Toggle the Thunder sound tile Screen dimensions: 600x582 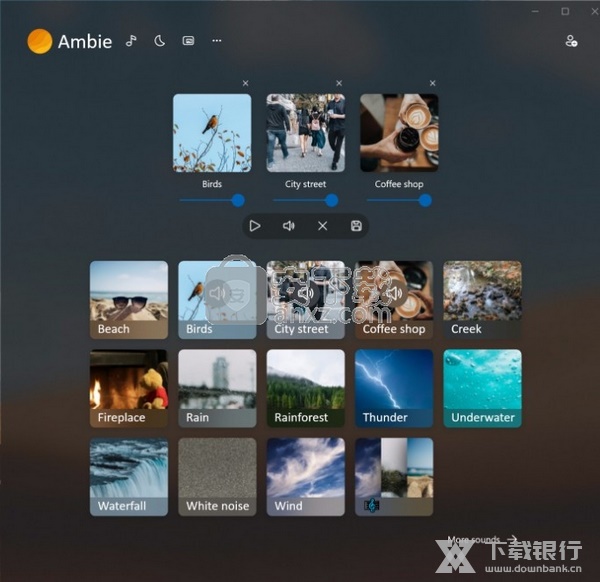[x=394, y=388]
